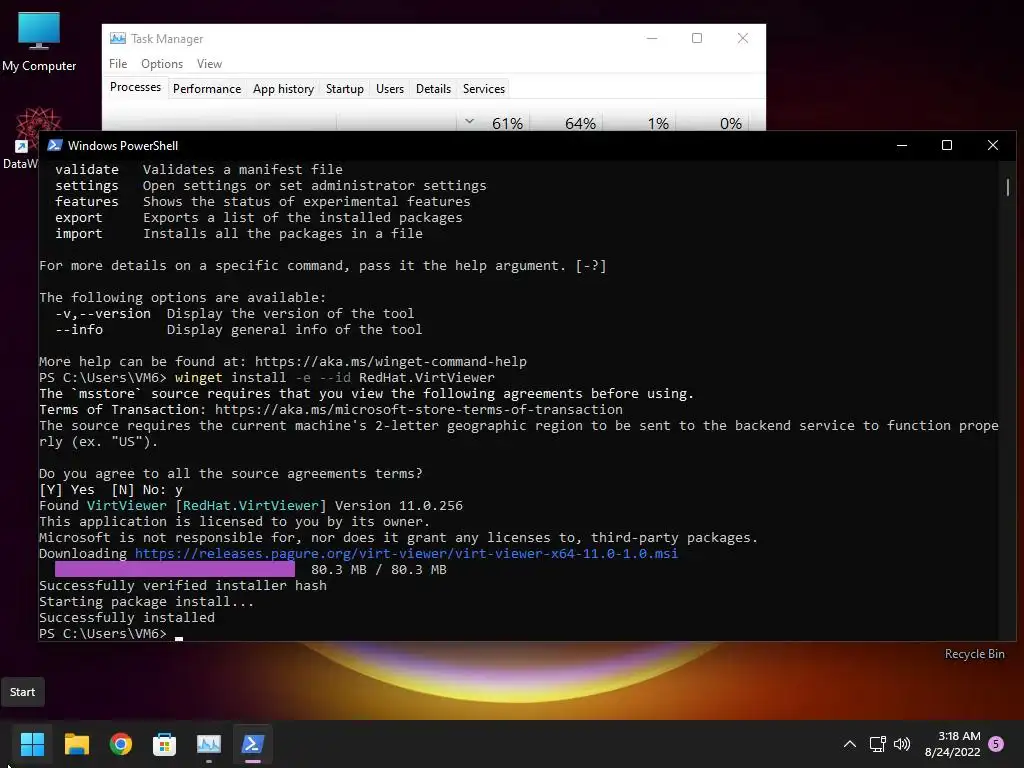Maximize the Windows PowerShell window
Screen dimensions: 1024x768
pos(947,146)
